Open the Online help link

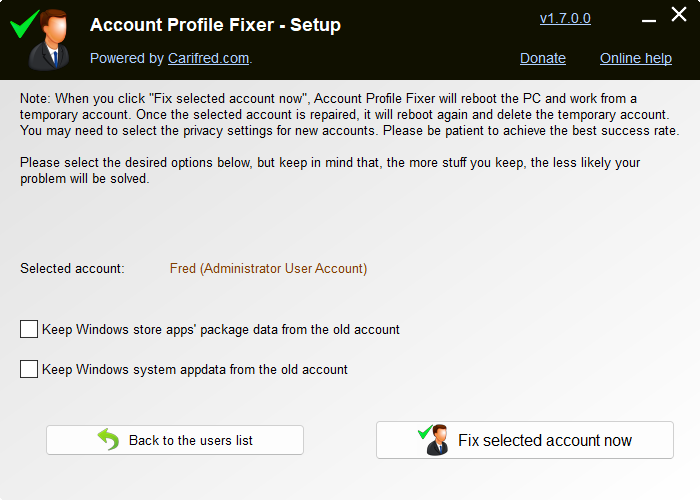point(636,58)
